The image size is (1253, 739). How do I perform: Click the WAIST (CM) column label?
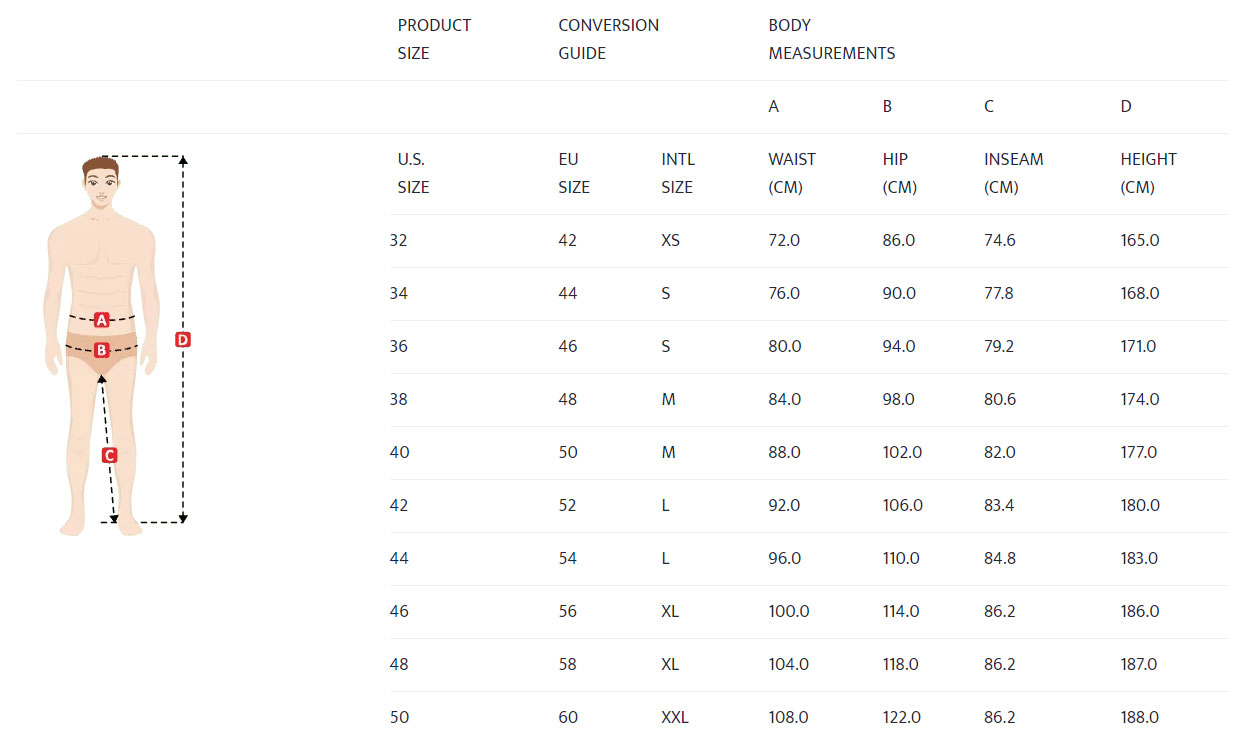click(x=792, y=173)
